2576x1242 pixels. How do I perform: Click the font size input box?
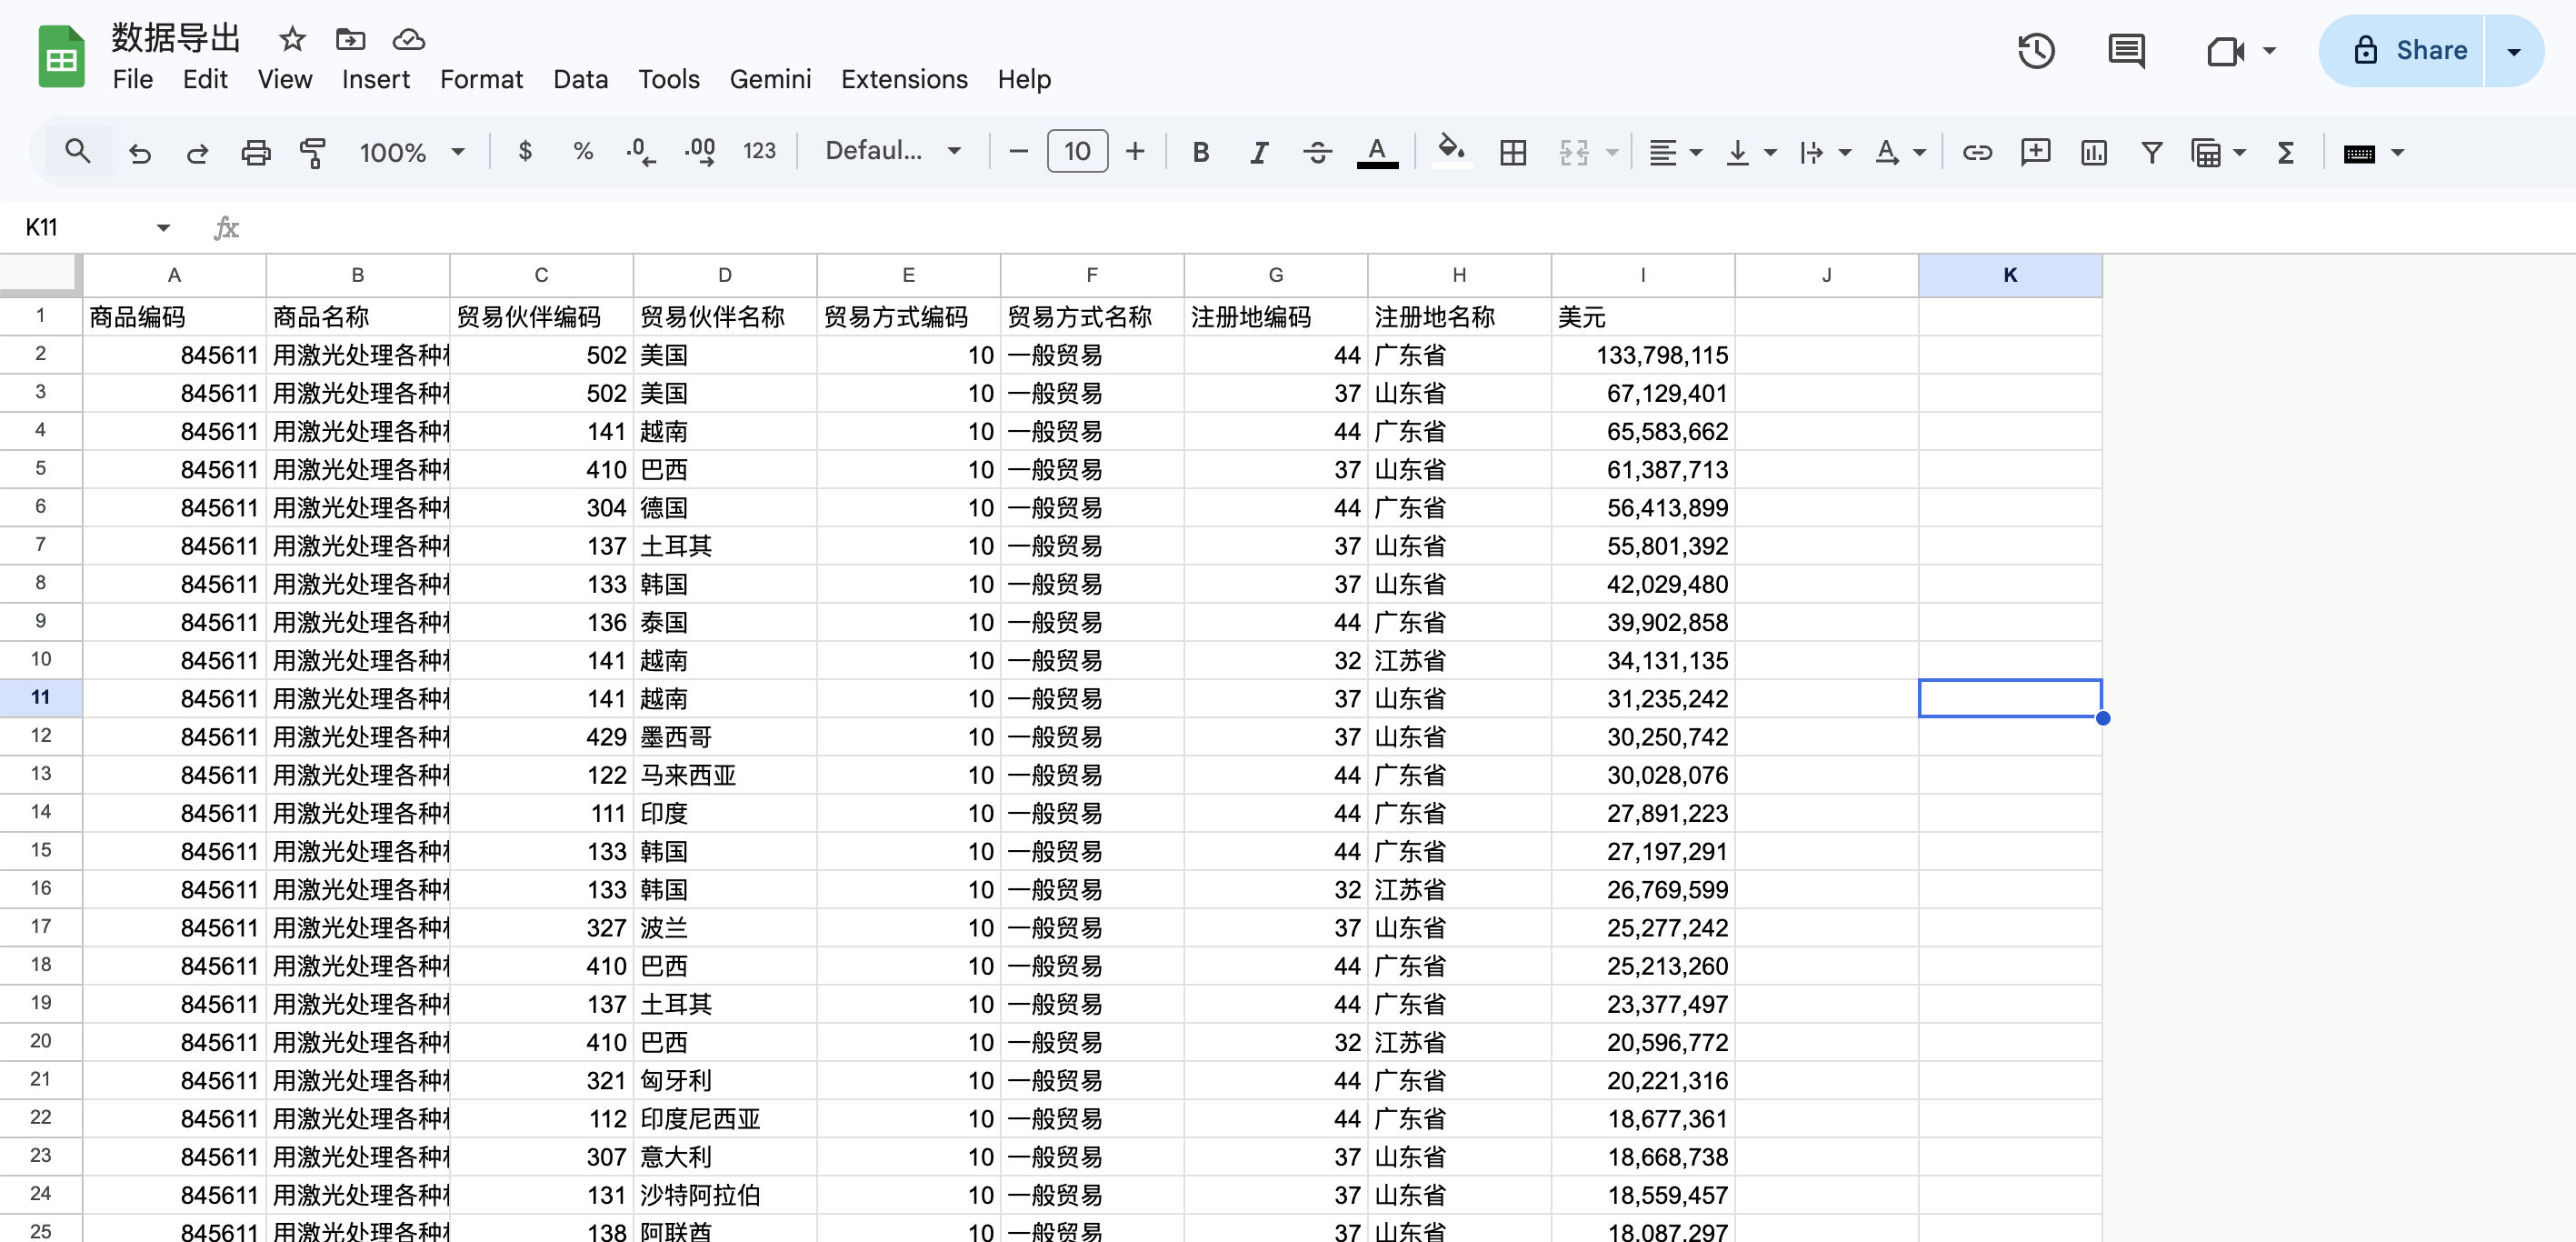tap(1077, 151)
